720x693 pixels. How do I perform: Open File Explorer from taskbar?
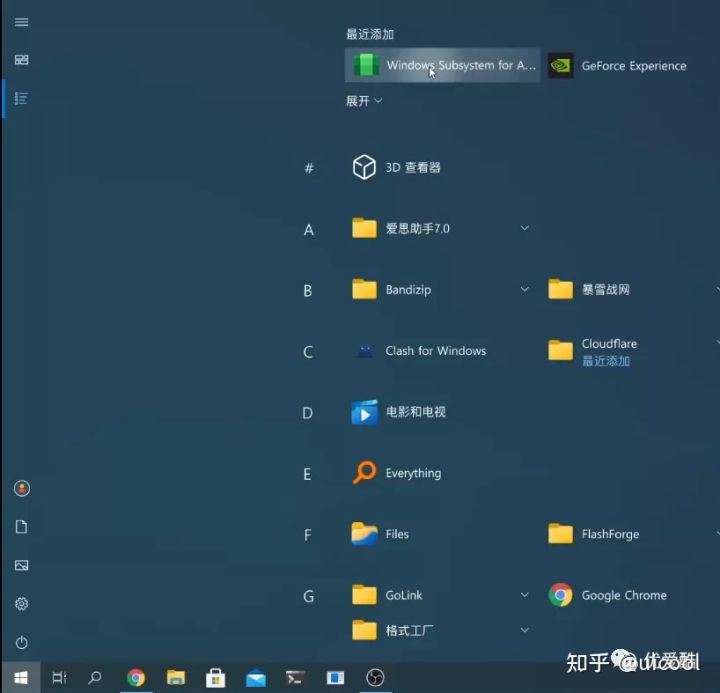point(175,677)
